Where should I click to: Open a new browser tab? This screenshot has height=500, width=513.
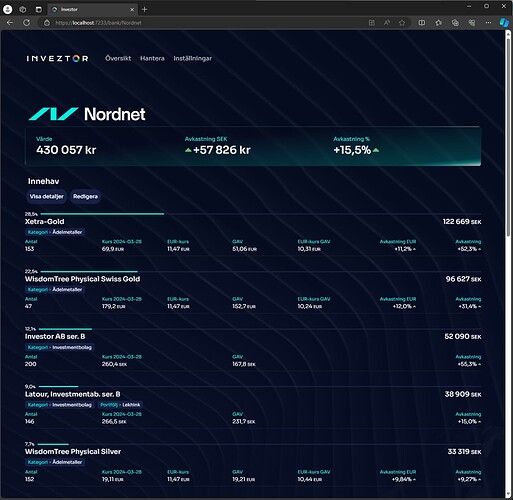[x=144, y=9]
